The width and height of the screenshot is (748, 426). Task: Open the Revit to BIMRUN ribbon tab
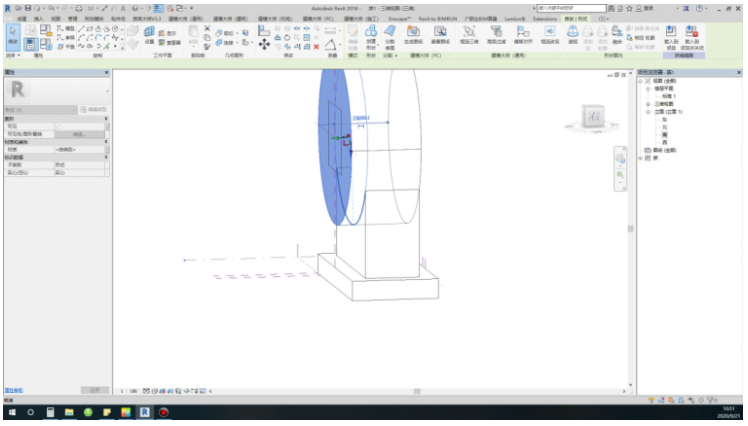point(437,19)
